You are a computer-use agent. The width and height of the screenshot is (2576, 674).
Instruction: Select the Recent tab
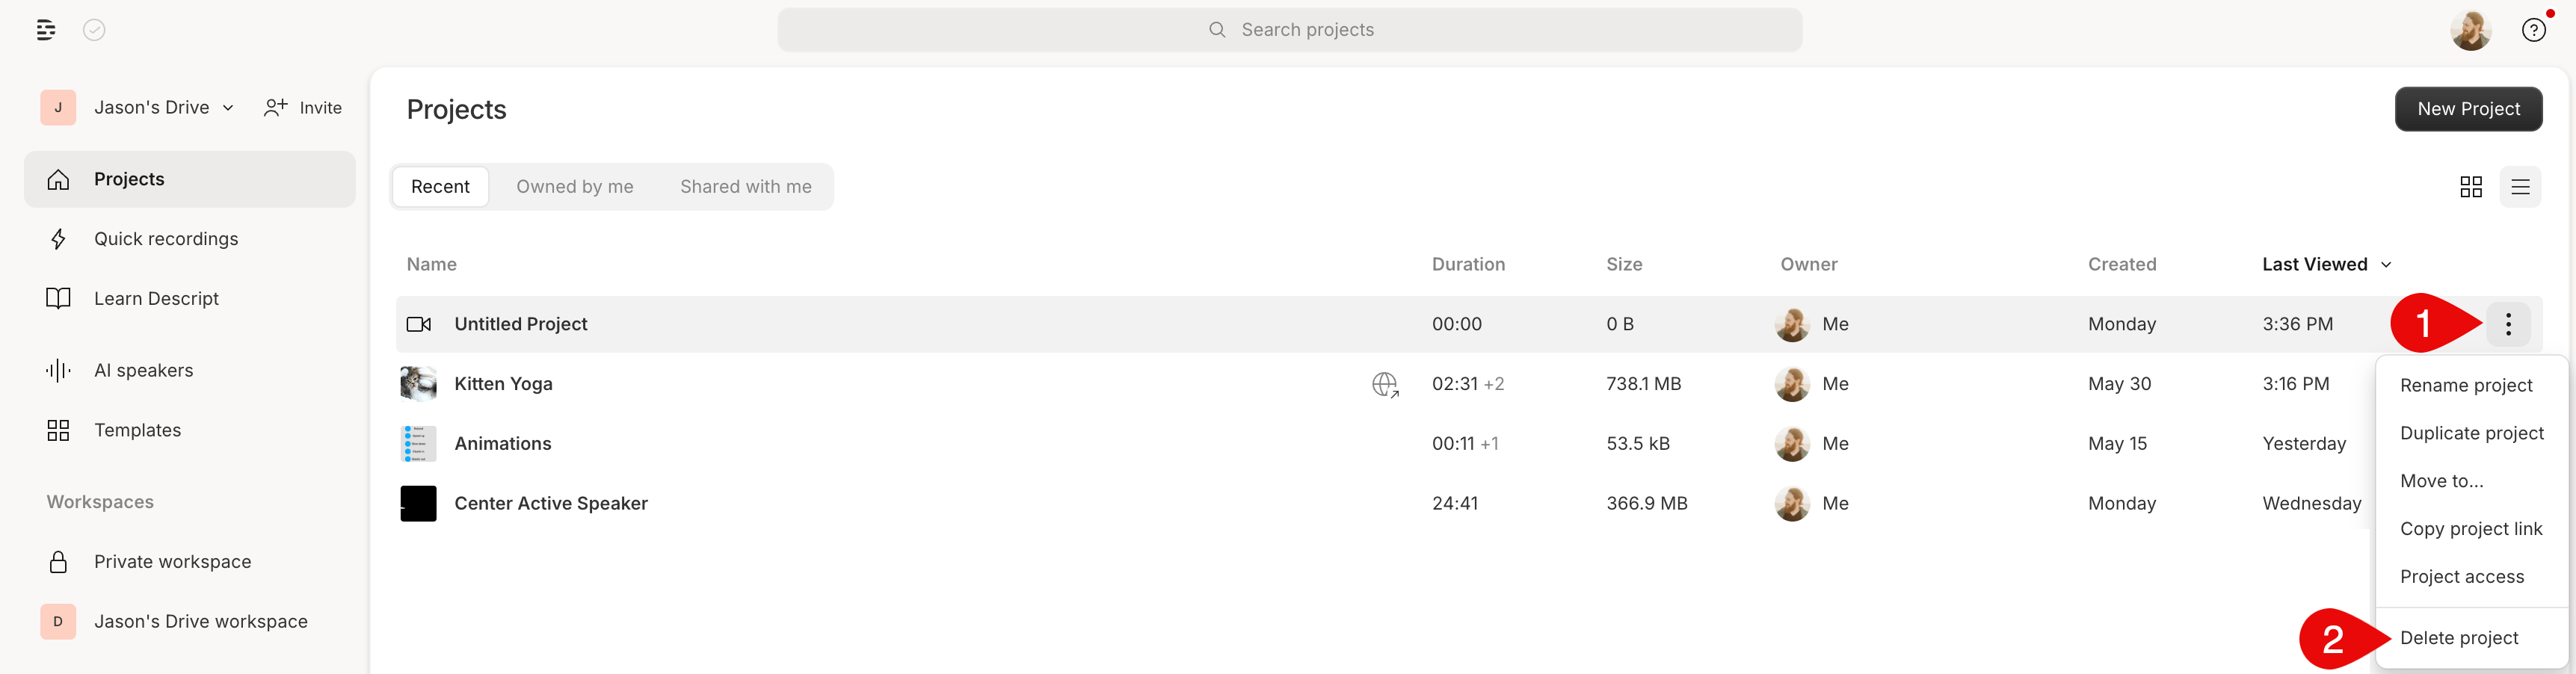pyautogui.click(x=440, y=187)
